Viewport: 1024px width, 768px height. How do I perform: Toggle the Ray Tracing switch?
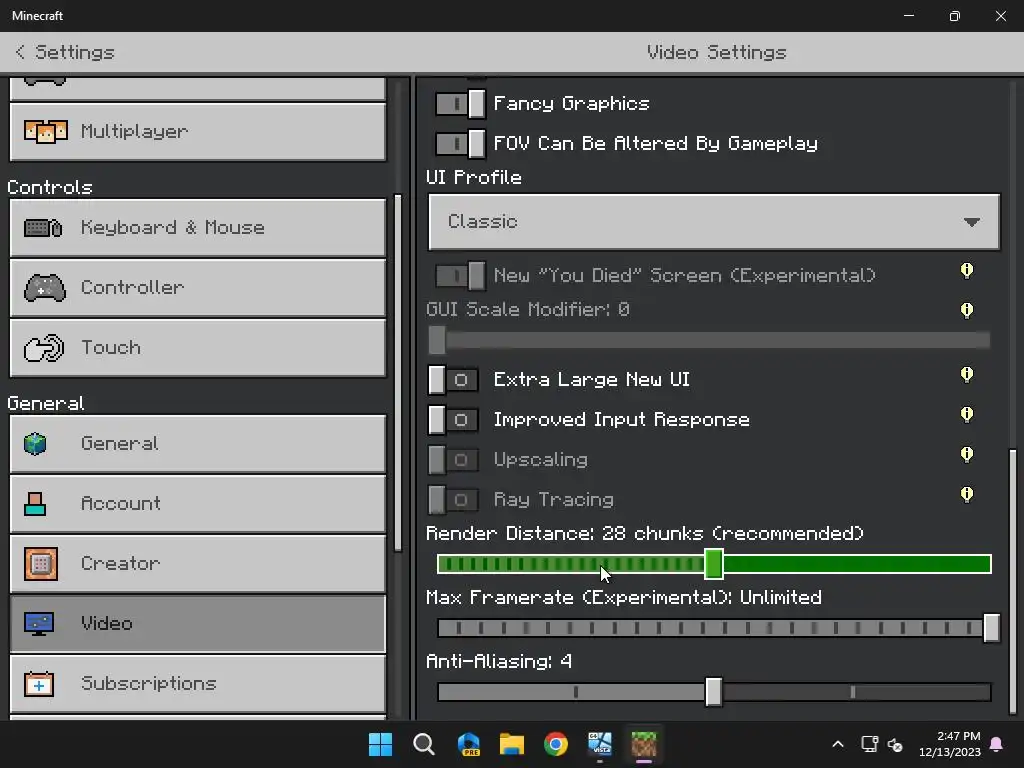(x=453, y=500)
